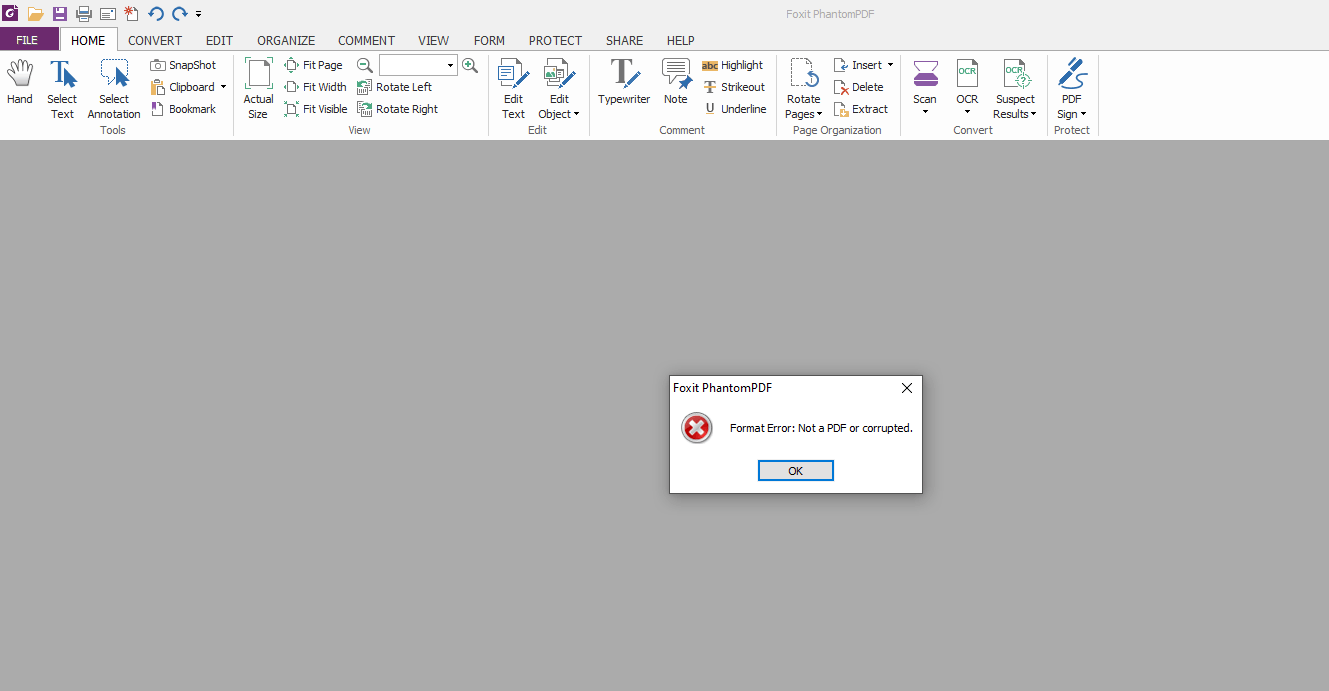Enable Strikeout annotation
1329x691 pixels.
735,86
